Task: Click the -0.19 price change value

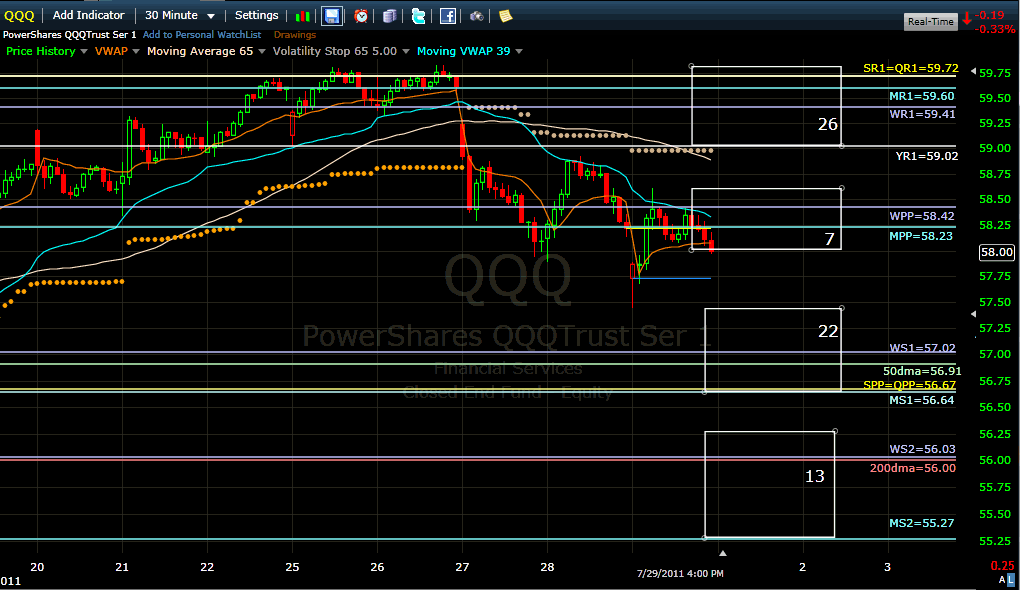Action: (x=990, y=15)
